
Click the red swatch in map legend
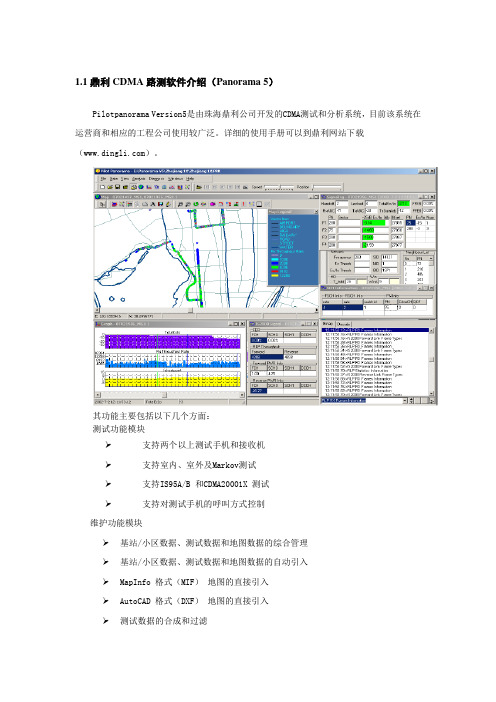point(275,271)
